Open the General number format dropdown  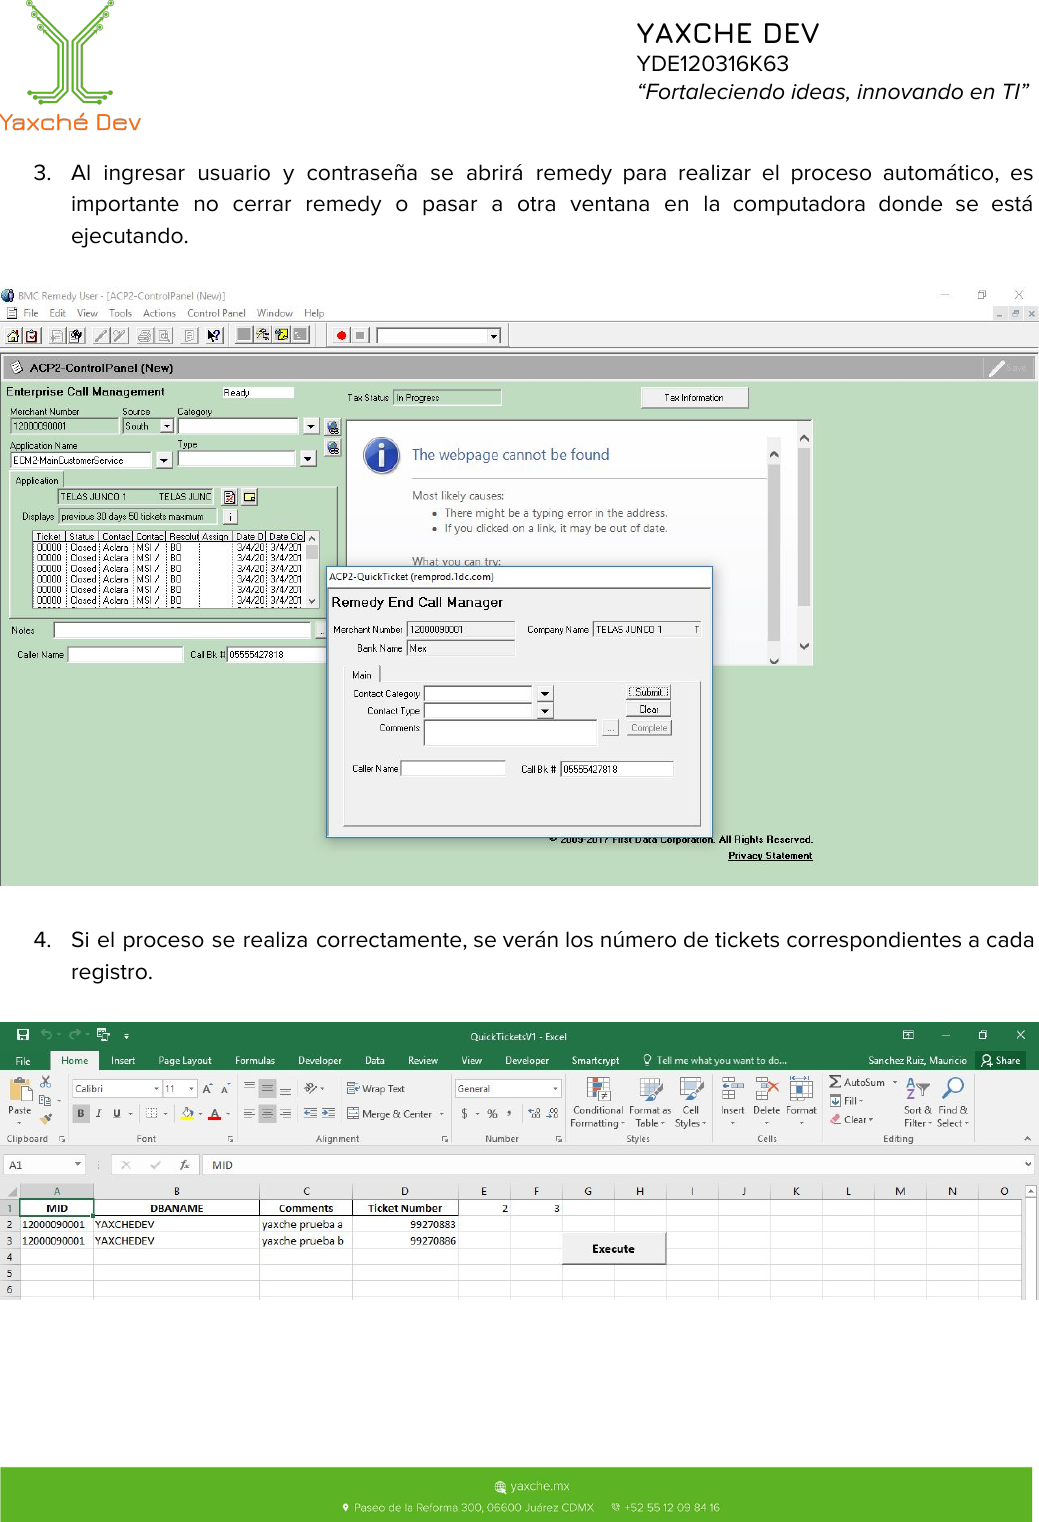(555, 1088)
